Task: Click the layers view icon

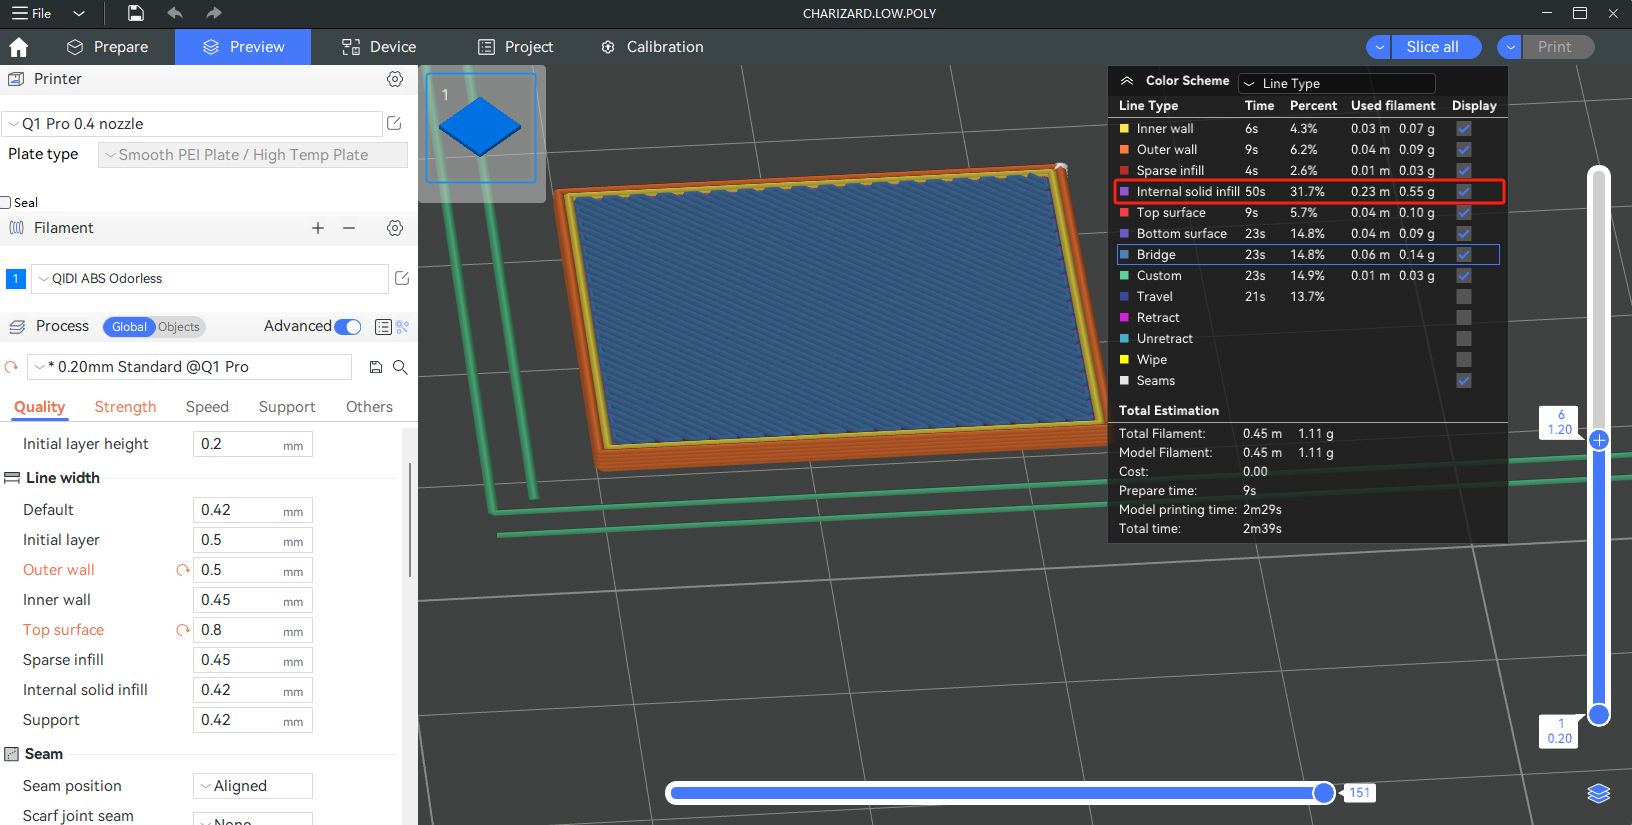Action: pos(1599,793)
